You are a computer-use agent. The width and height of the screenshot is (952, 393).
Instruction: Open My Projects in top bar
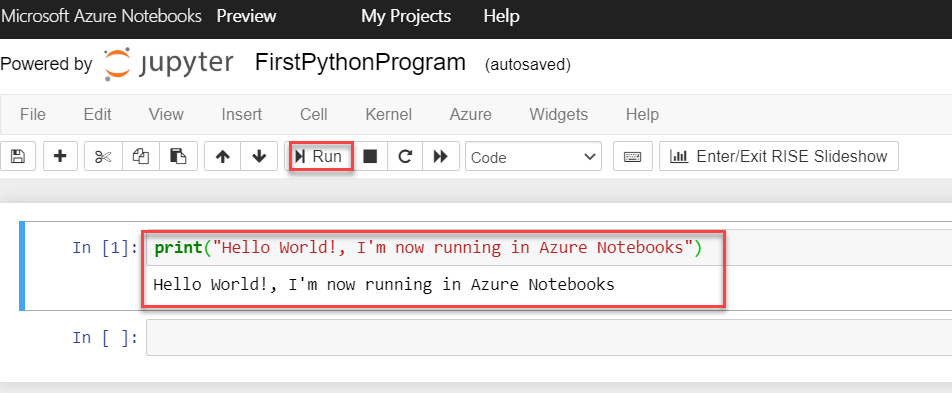coord(406,16)
